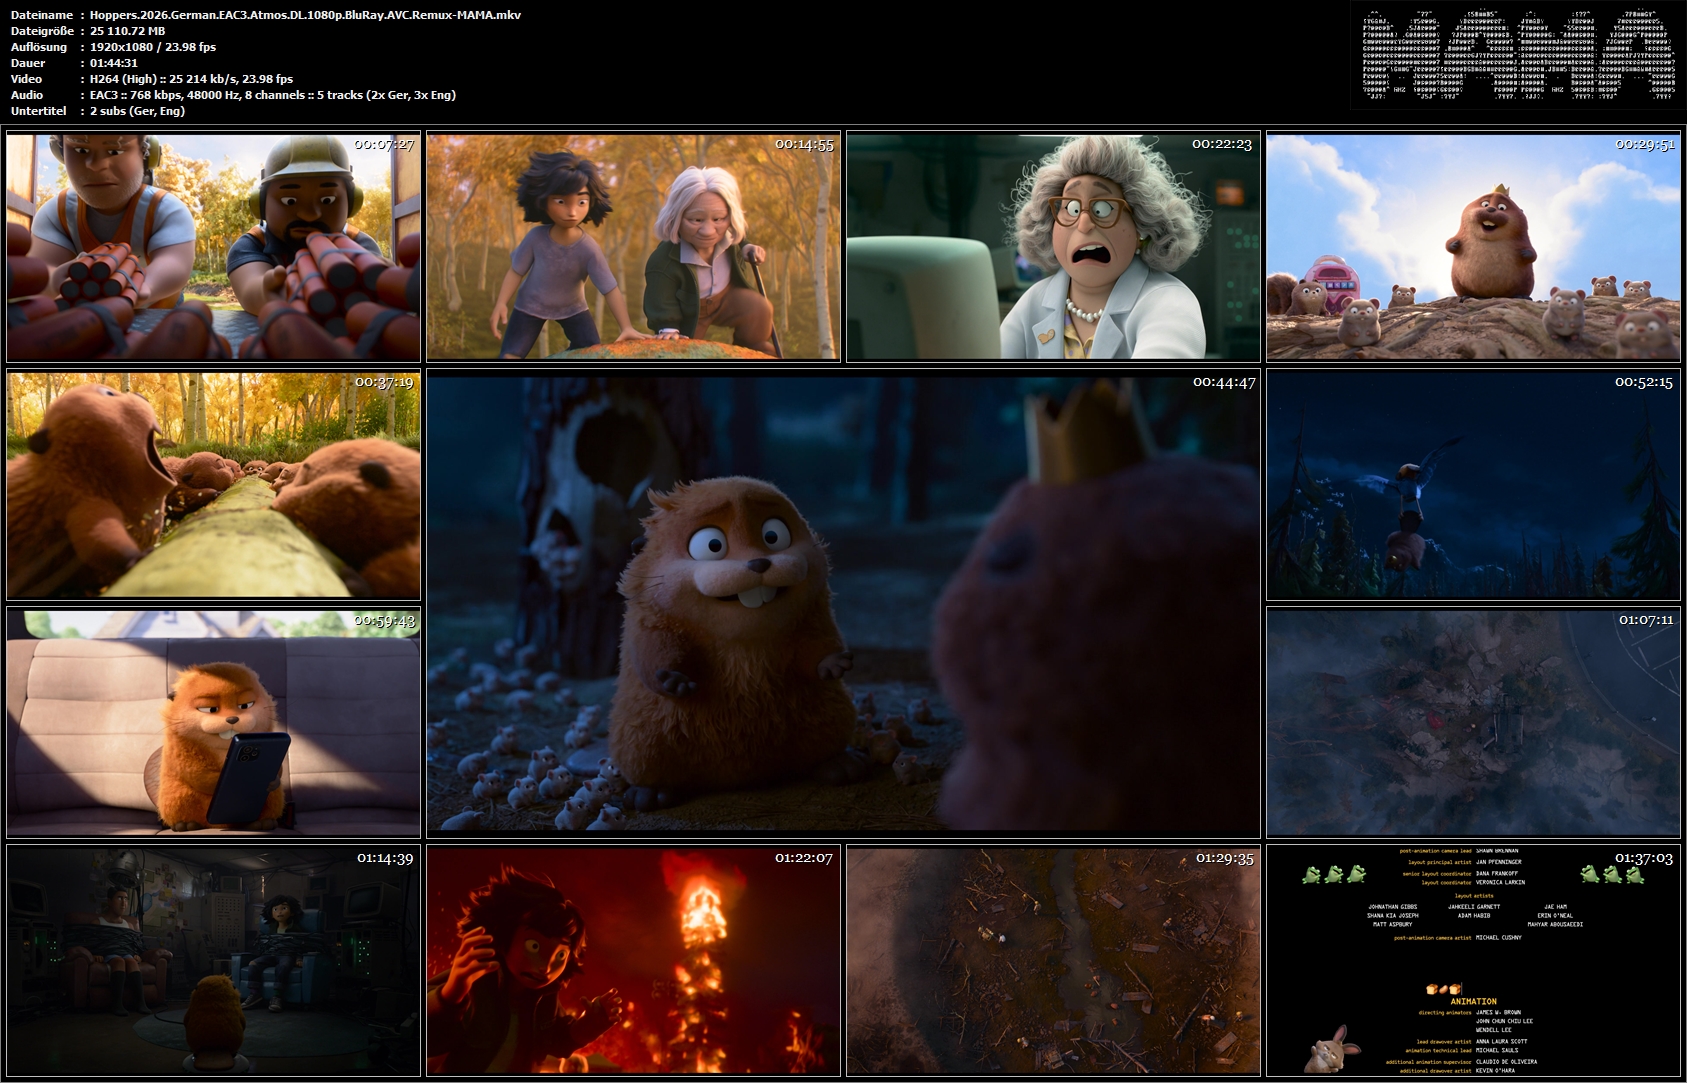This screenshot has width=1687, height=1083.
Task: Click the audio line EAC3 768 kbps details
Action: 273,95
